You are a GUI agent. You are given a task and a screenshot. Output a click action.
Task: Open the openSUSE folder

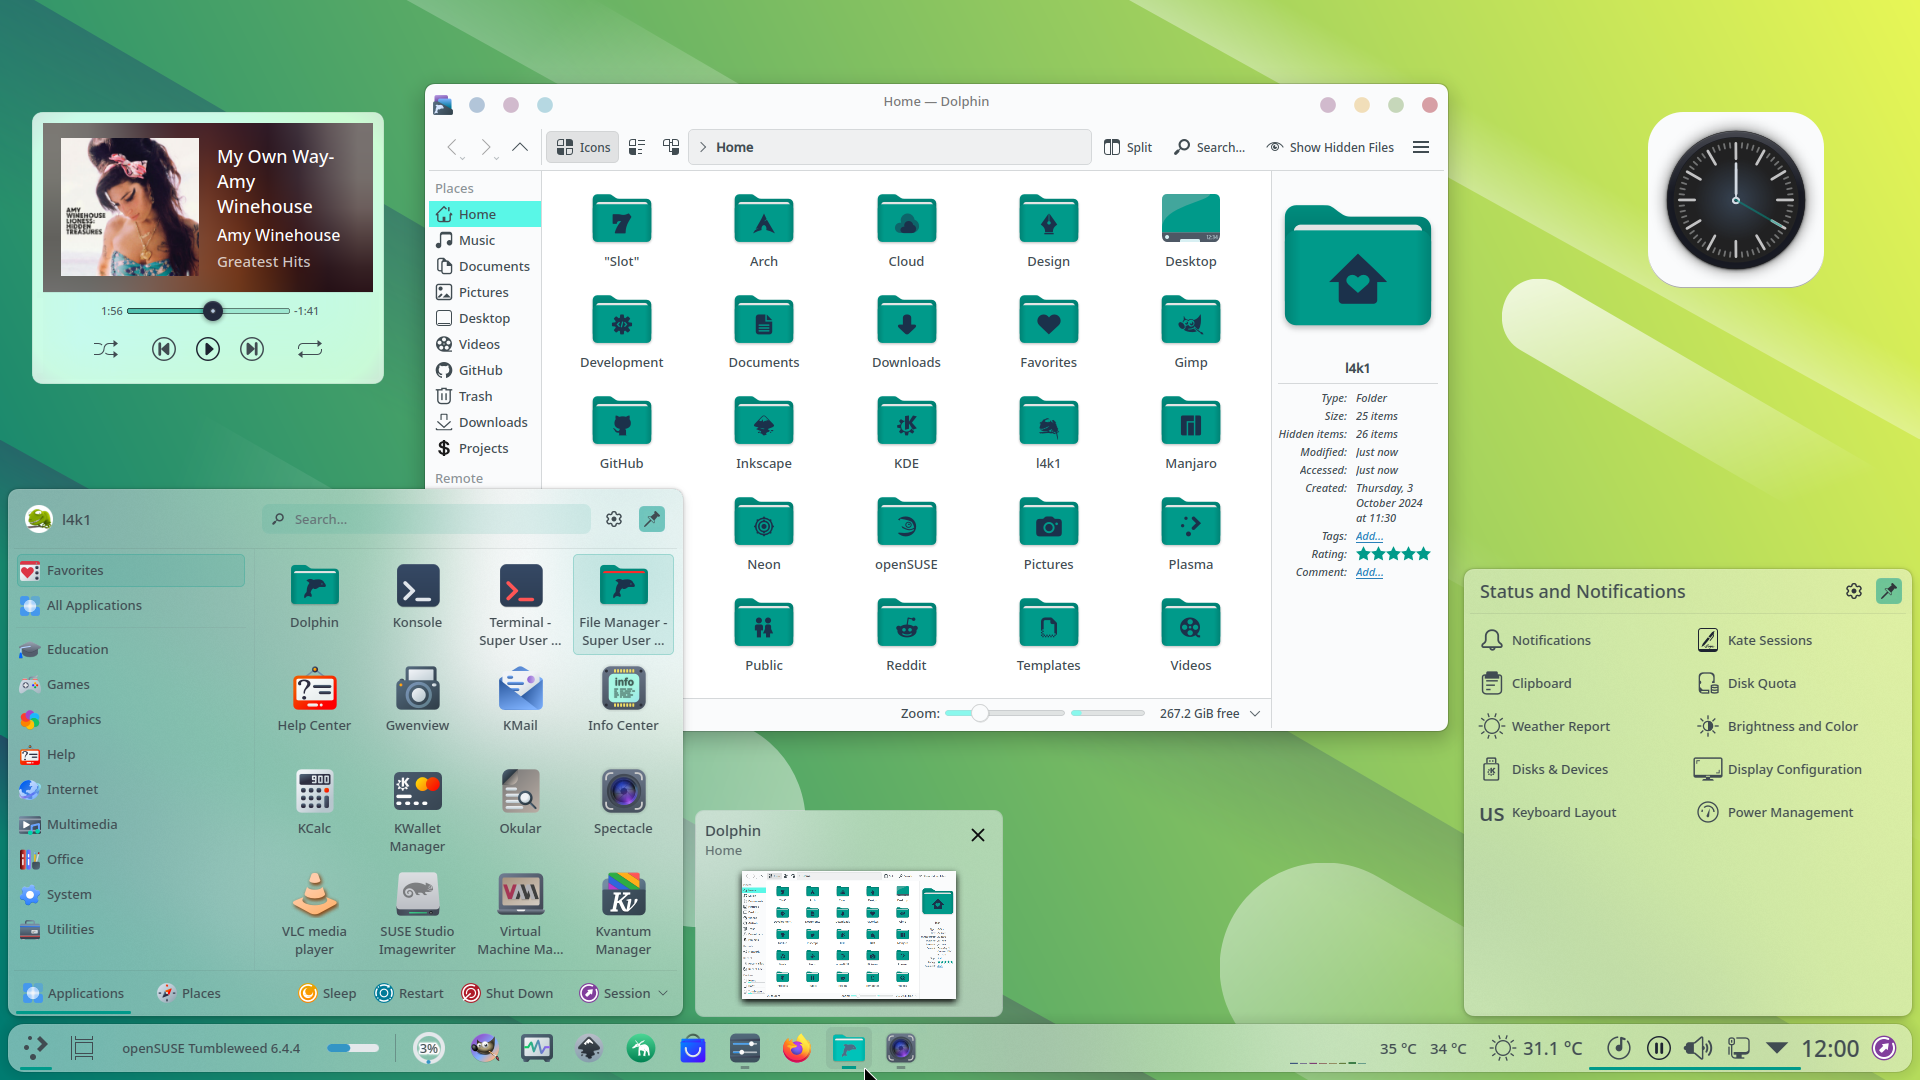(906, 534)
